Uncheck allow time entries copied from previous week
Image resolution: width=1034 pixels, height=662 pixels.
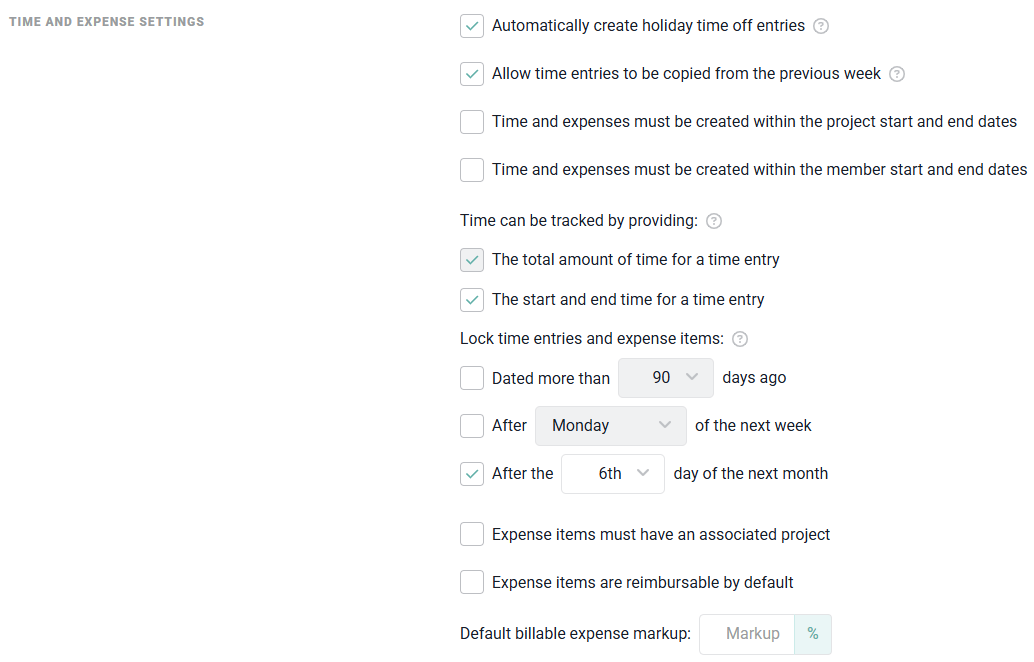click(x=472, y=74)
